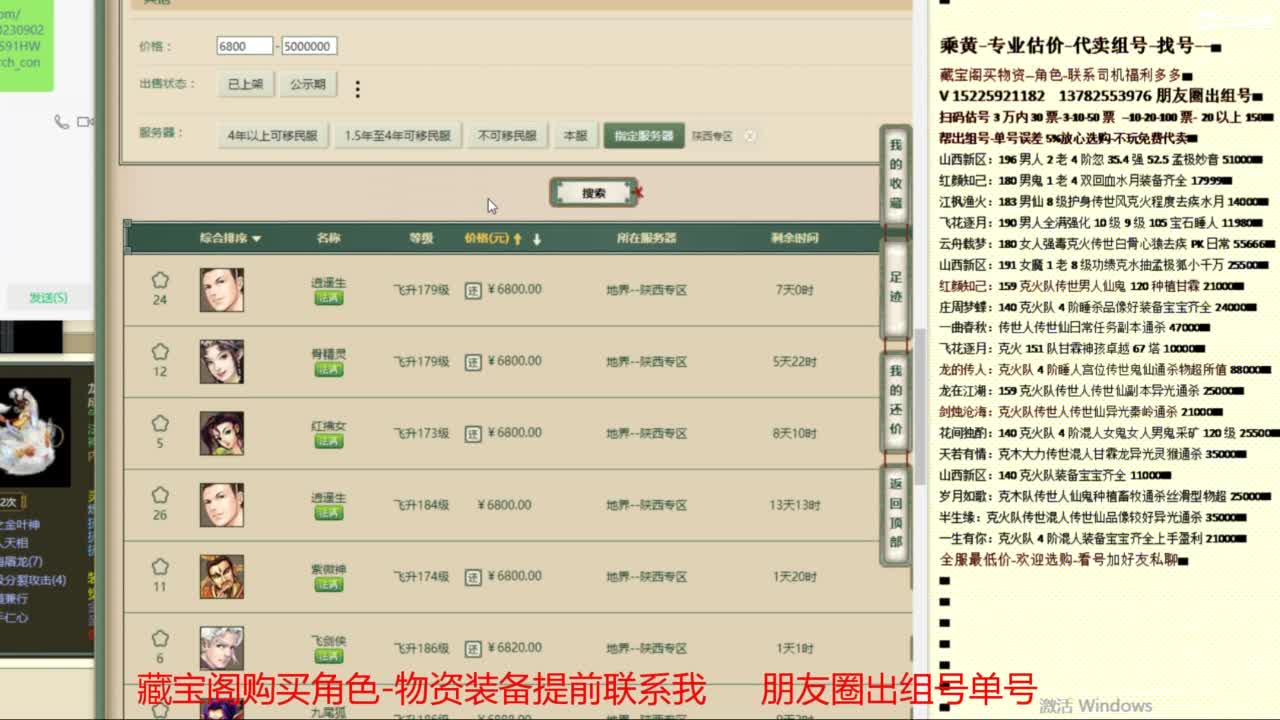Open the 足迹 side tab
The height and width of the screenshot is (720, 1280).
[895, 289]
